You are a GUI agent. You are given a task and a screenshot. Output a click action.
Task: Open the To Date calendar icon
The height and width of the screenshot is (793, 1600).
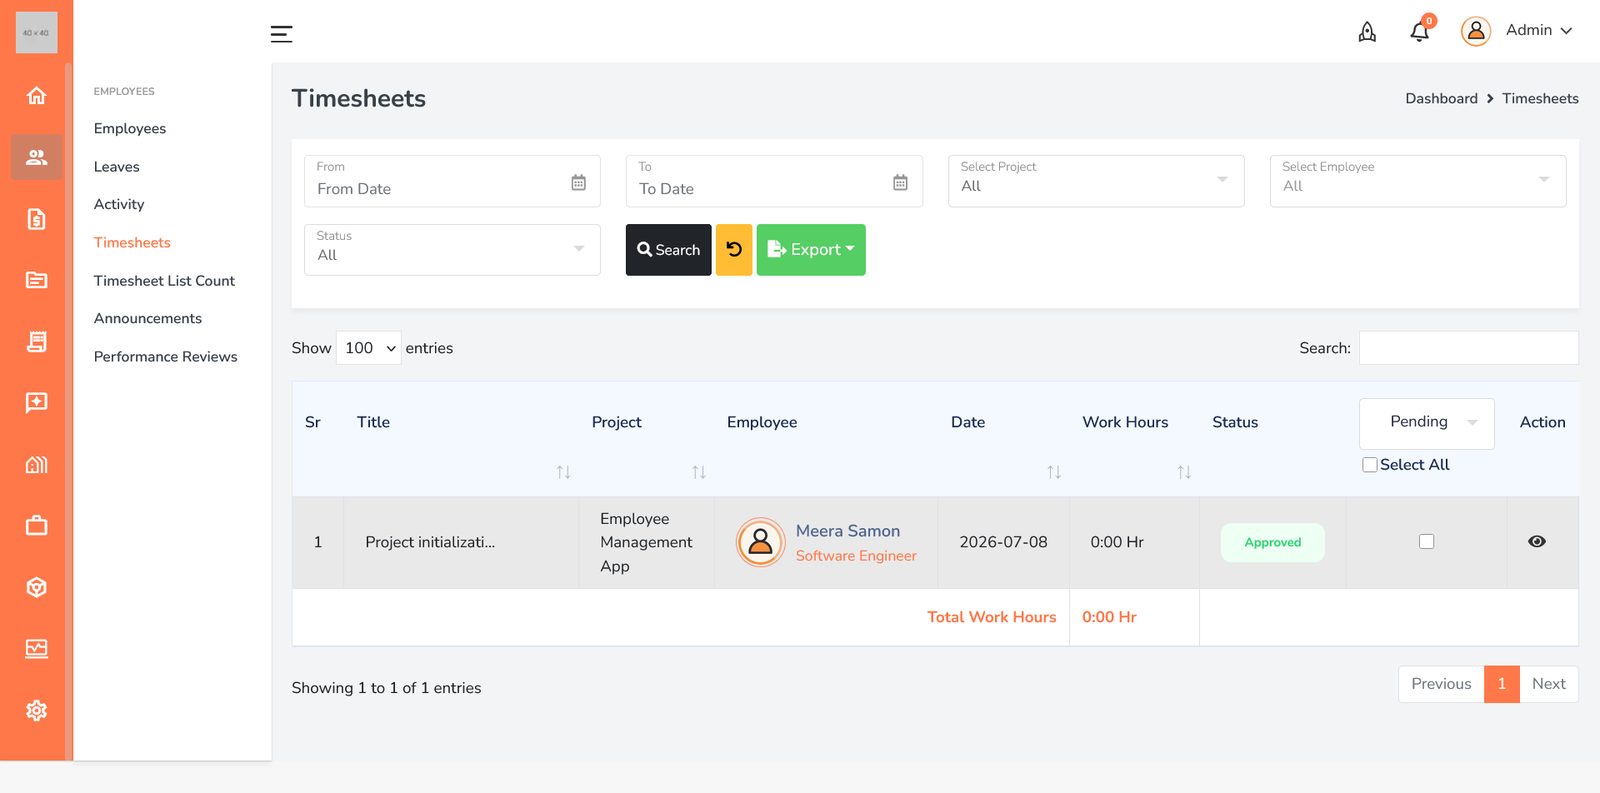pyautogui.click(x=900, y=182)
